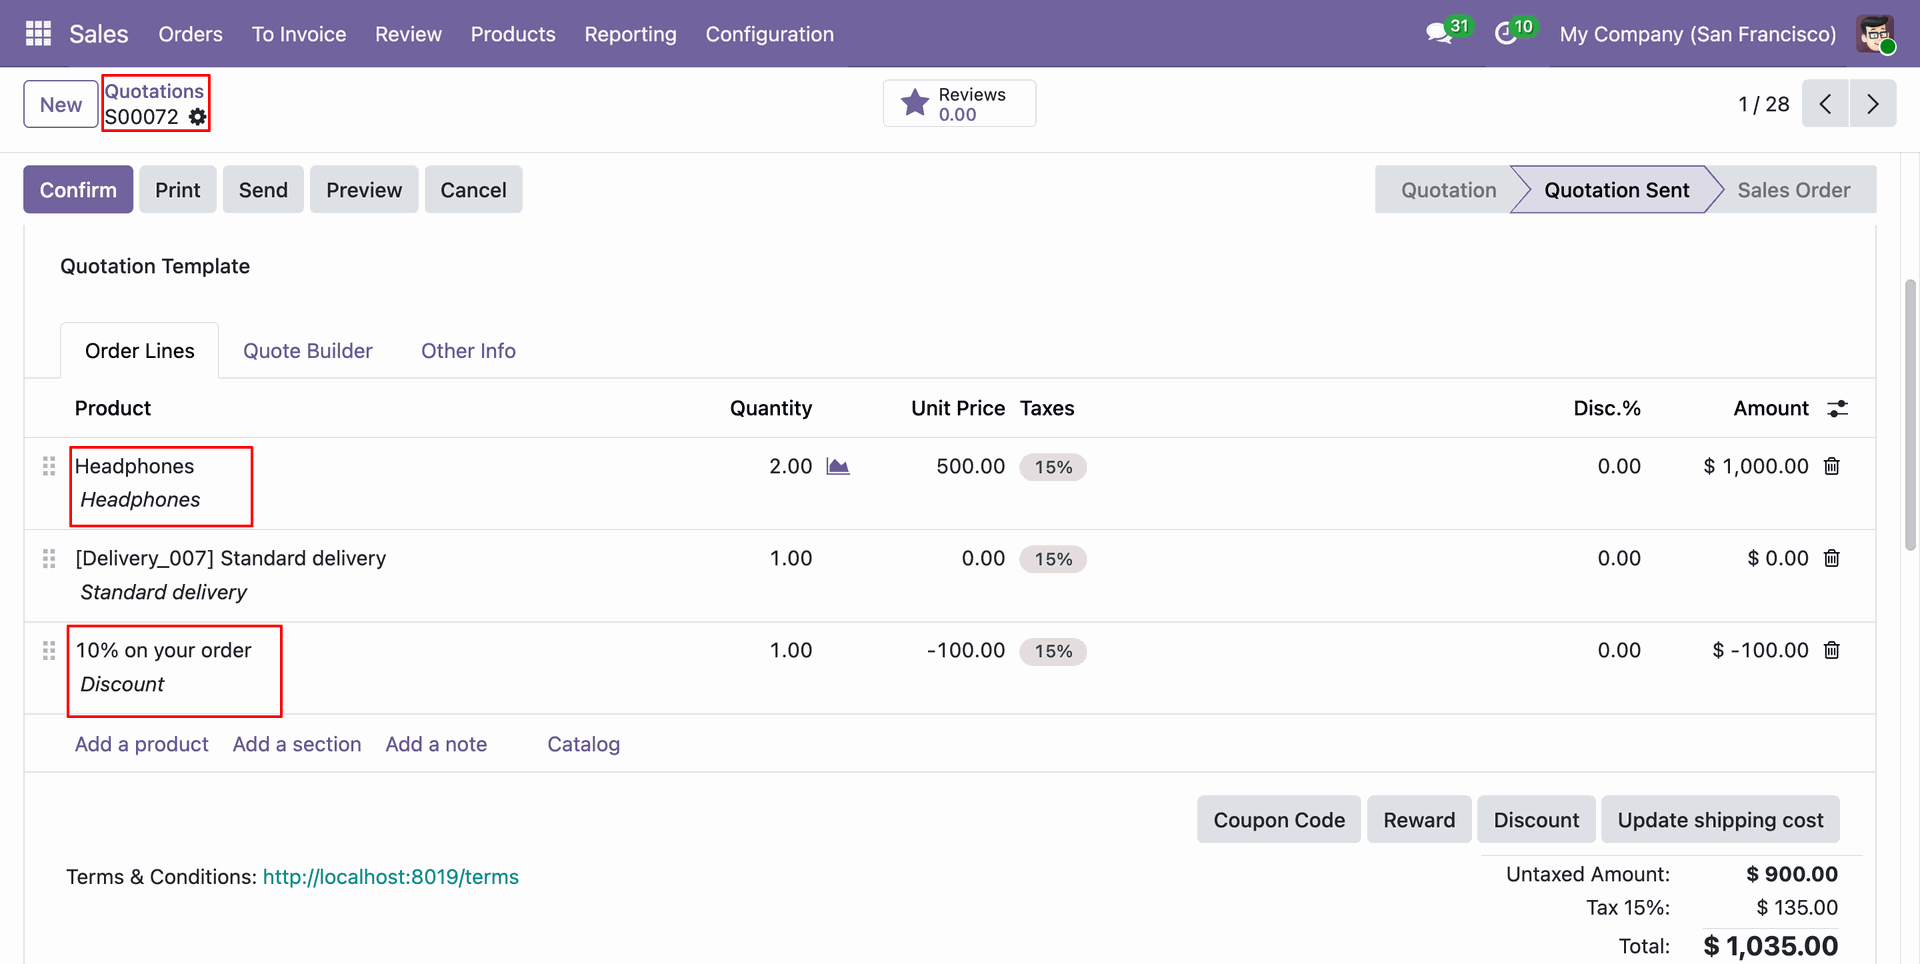Open the Orders menu
Image resolution: width=1920 pixels, height=964 pixels.
pyautogui.click(x=190, y=34)
